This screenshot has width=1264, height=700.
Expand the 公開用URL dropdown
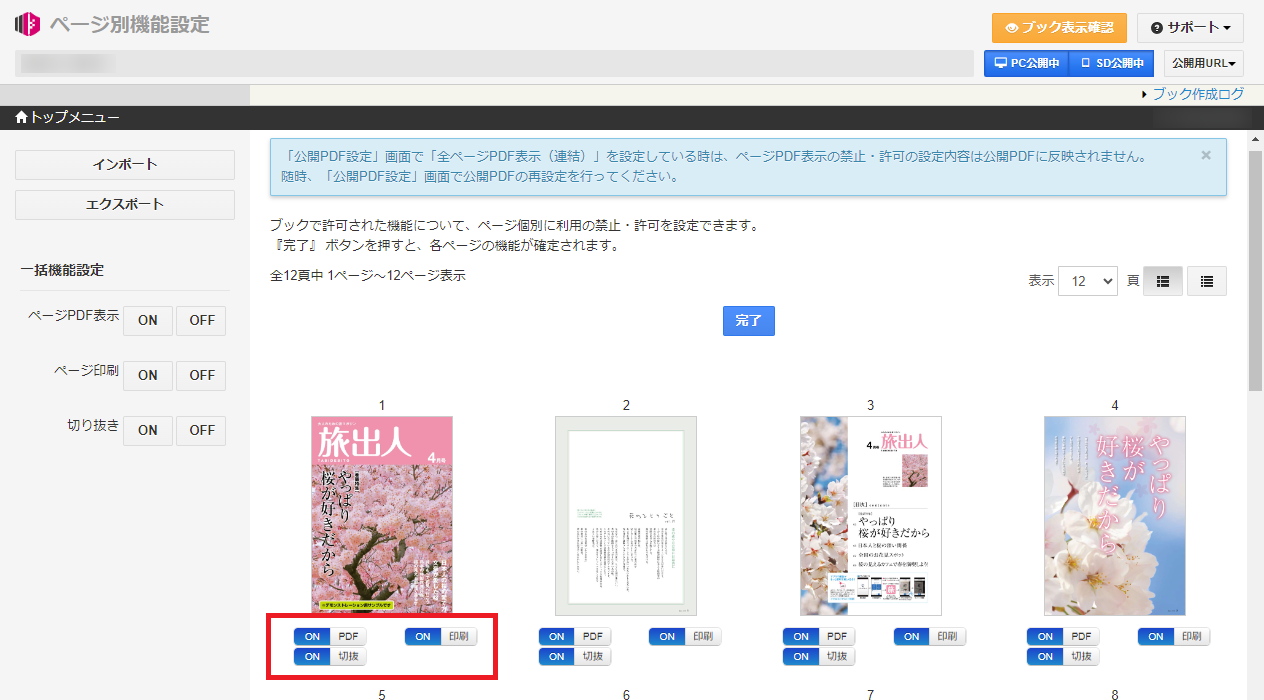click(x=1203, y=63)
